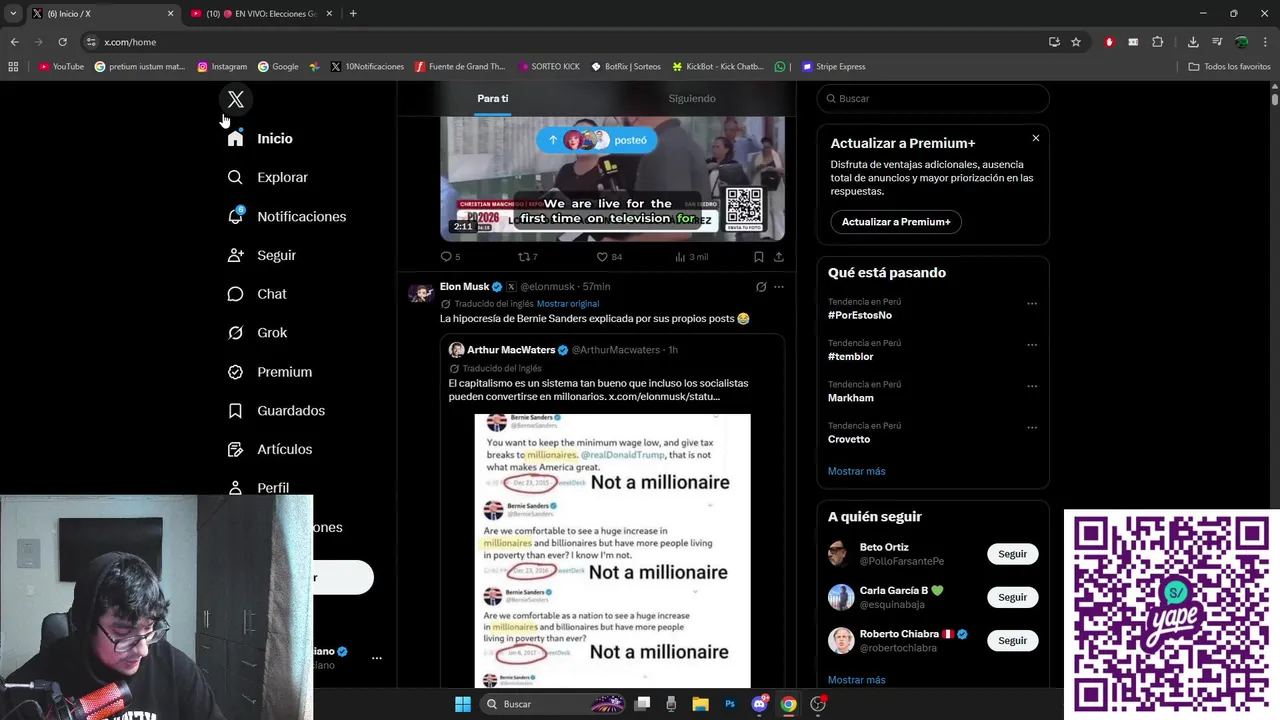
Task: Open Guardados bookmarks in sidebar
Action: tap(276, 411)
